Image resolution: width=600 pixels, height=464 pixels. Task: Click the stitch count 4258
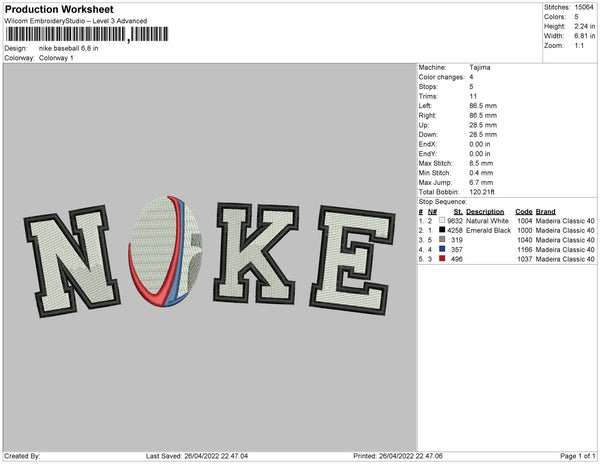click(x=455, y=230)
